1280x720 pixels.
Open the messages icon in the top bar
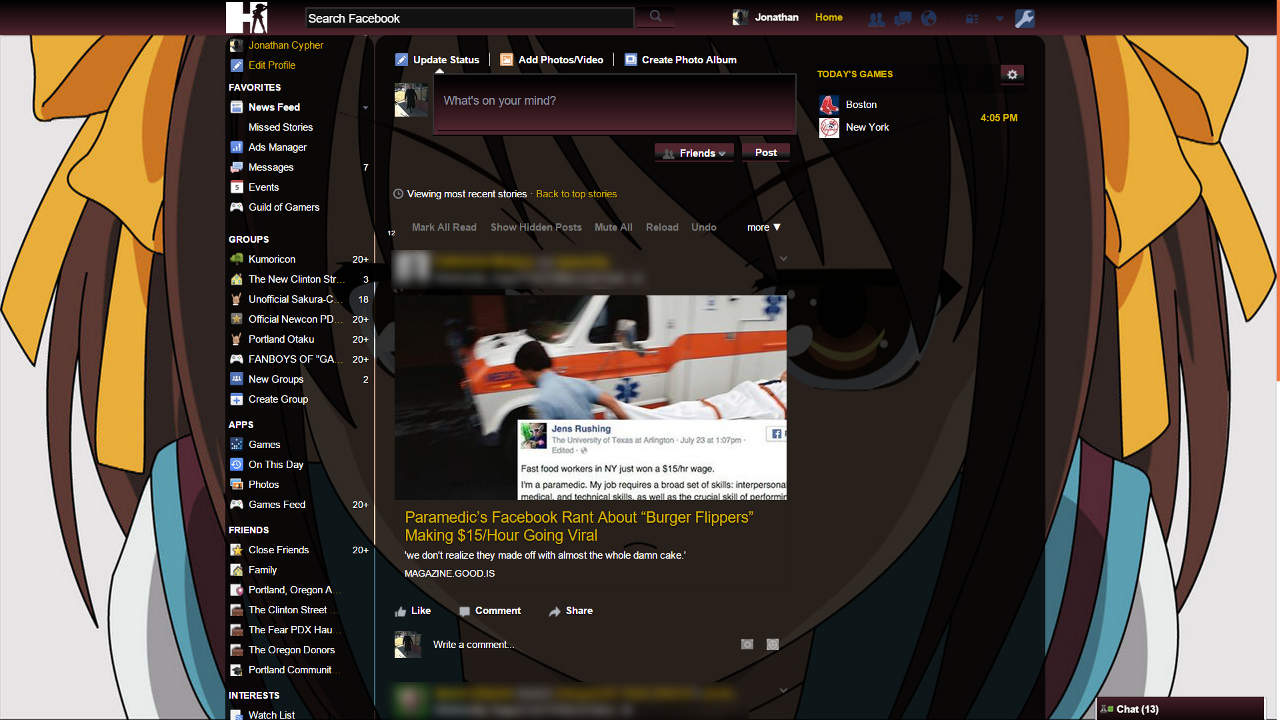point(903,18)
